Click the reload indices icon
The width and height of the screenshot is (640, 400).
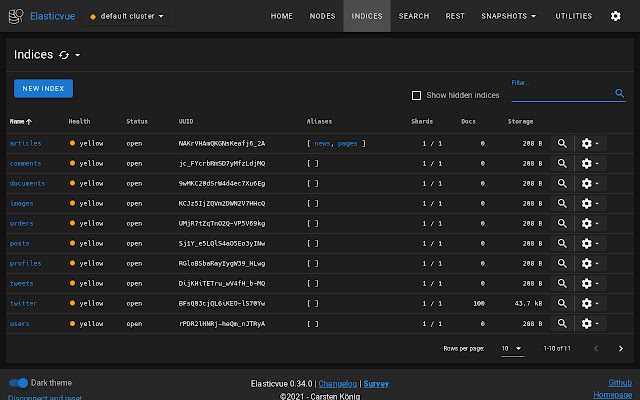[65, 55]
